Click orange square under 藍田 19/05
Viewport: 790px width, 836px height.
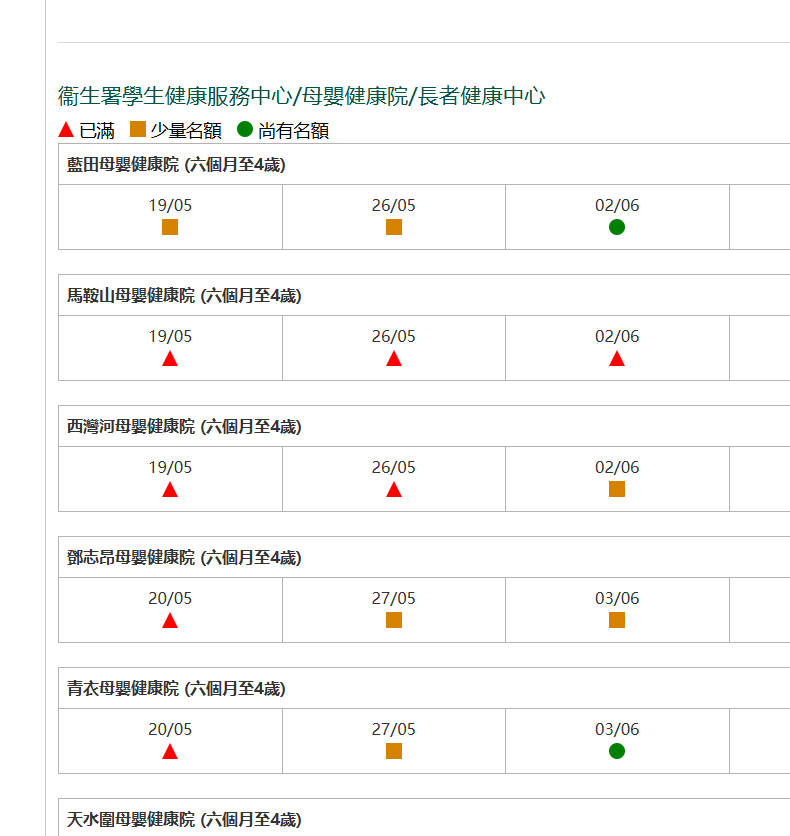(x=170, y=227)
